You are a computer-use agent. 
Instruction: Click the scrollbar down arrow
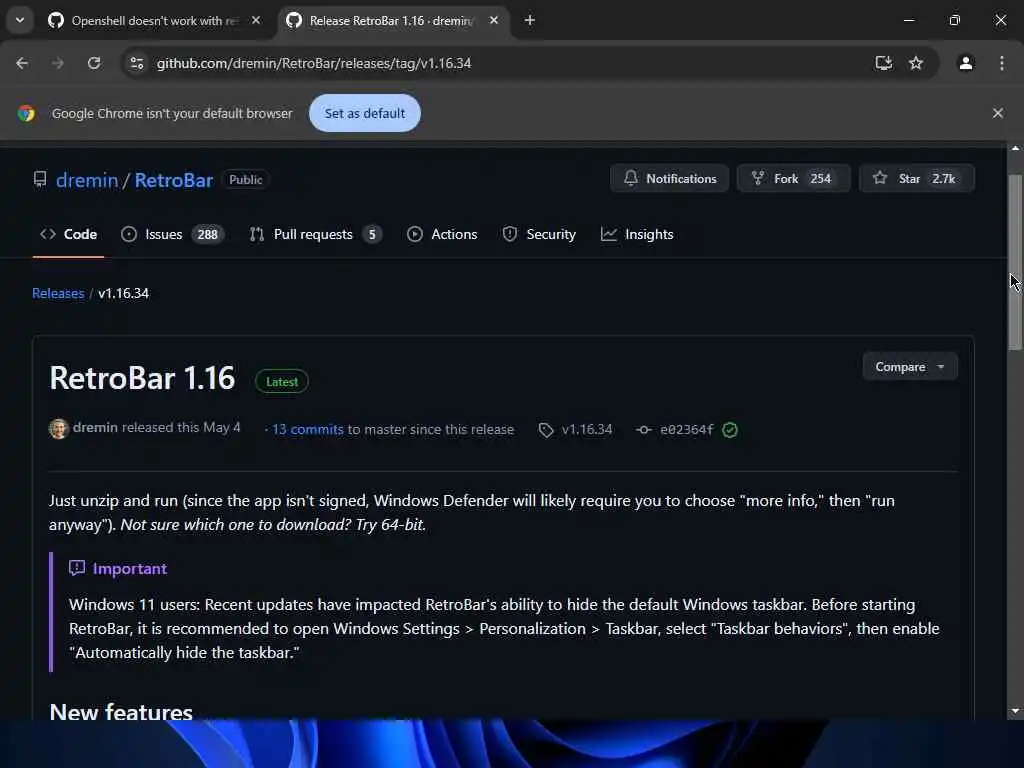[1015, 711]
